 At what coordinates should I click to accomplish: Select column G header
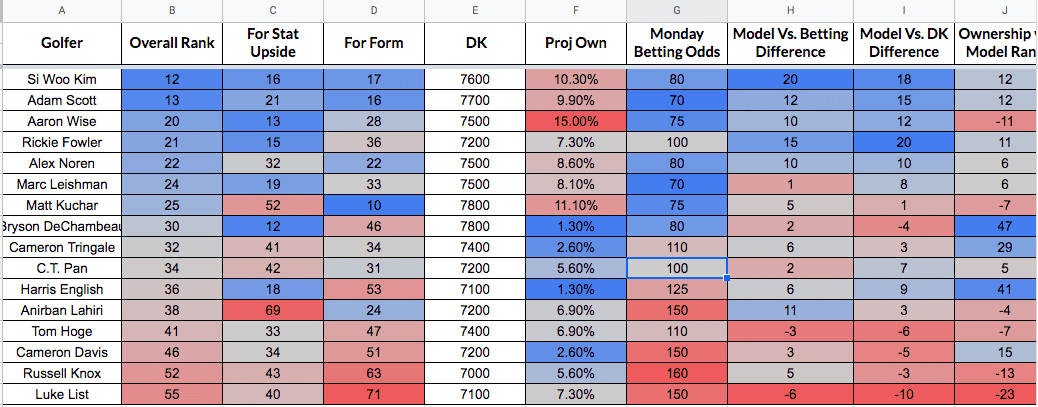coord(677,10)
